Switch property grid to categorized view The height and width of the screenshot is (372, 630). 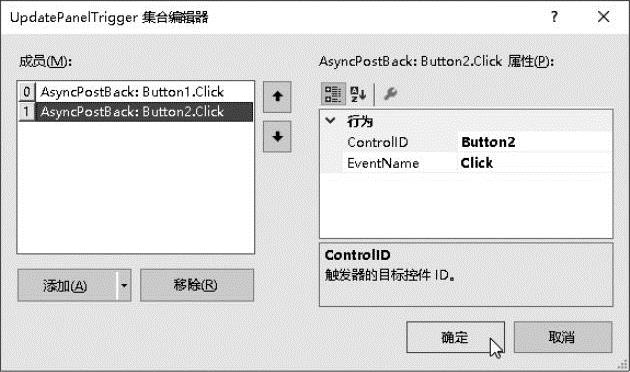(x=333, y=94)
